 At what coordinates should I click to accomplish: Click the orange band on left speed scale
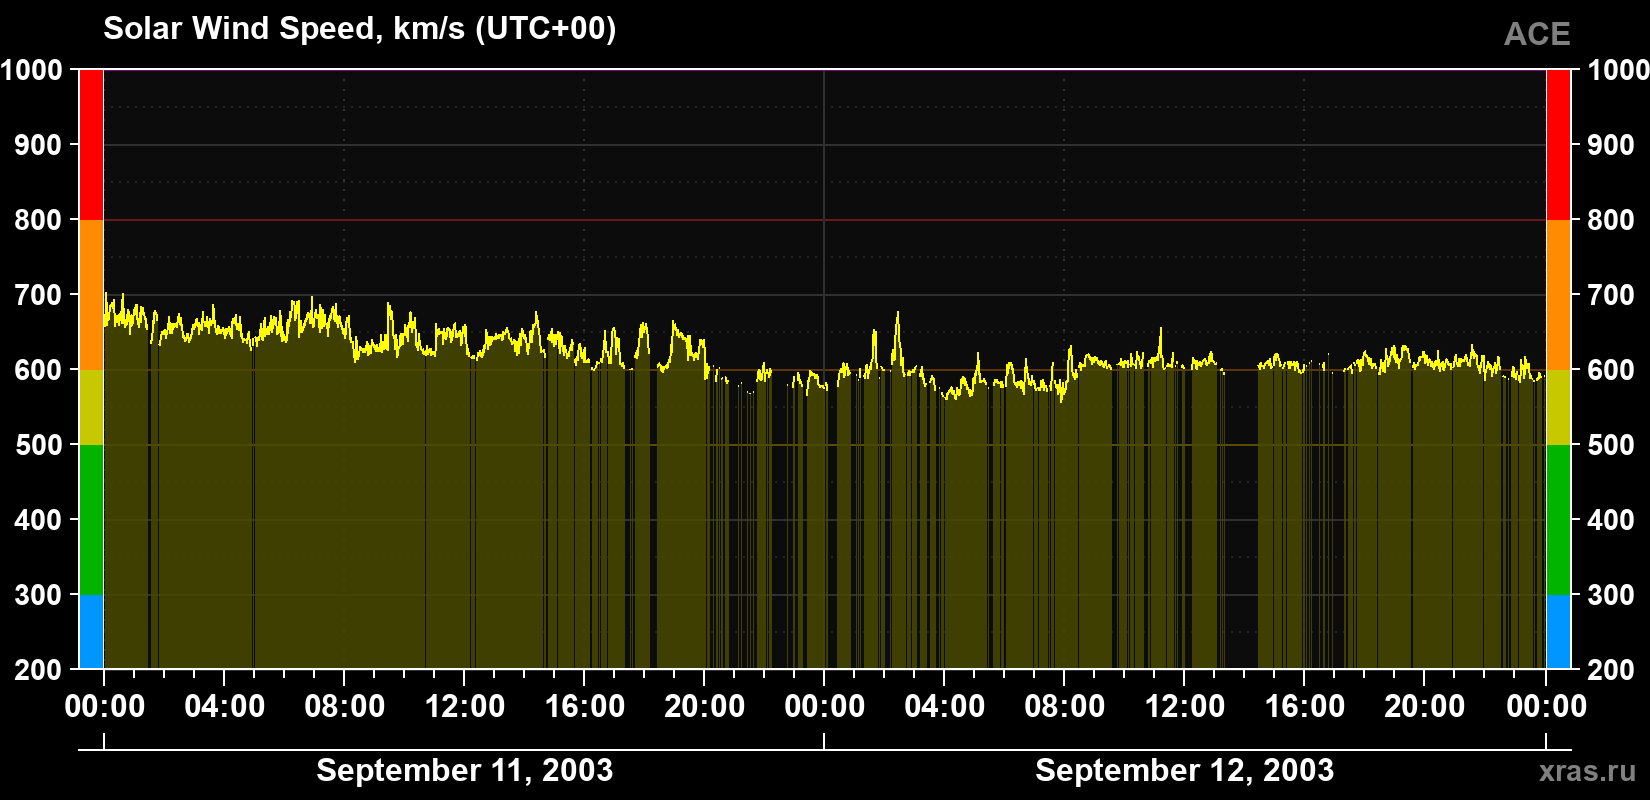pyautogui.click(x=91, y=295)
